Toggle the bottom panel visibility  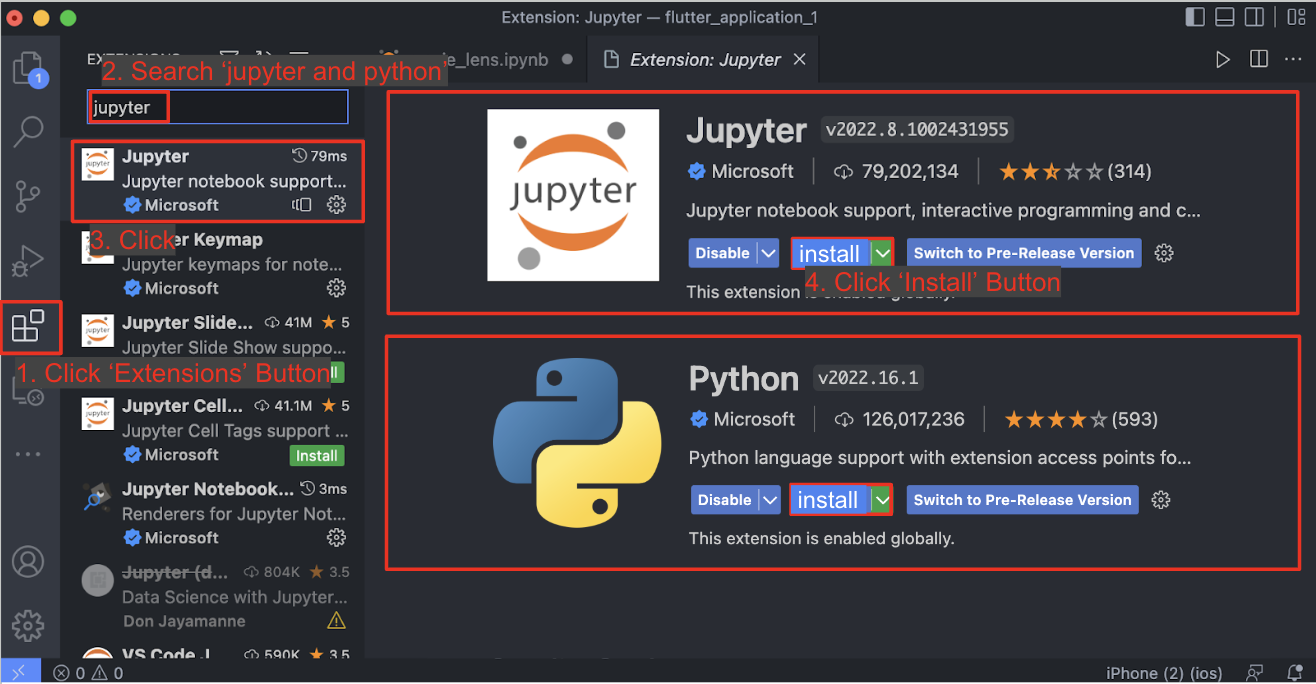pyautogui.click(x=1225, y=17)
